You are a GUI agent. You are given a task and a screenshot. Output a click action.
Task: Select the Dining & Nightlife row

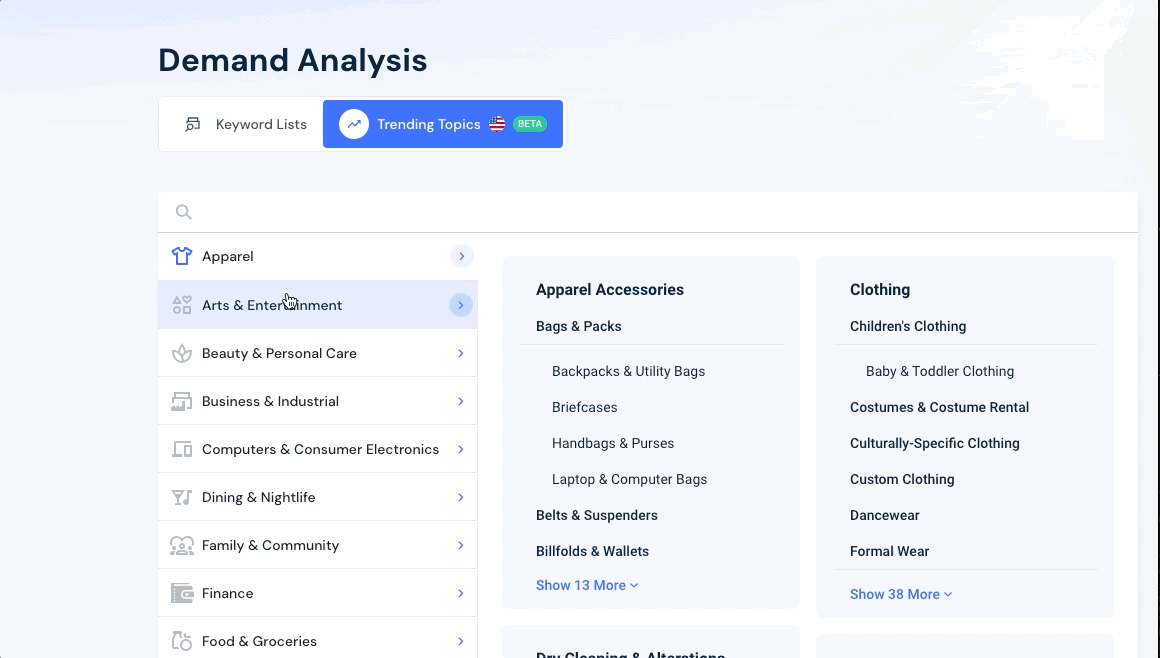[x=317, y=497]
